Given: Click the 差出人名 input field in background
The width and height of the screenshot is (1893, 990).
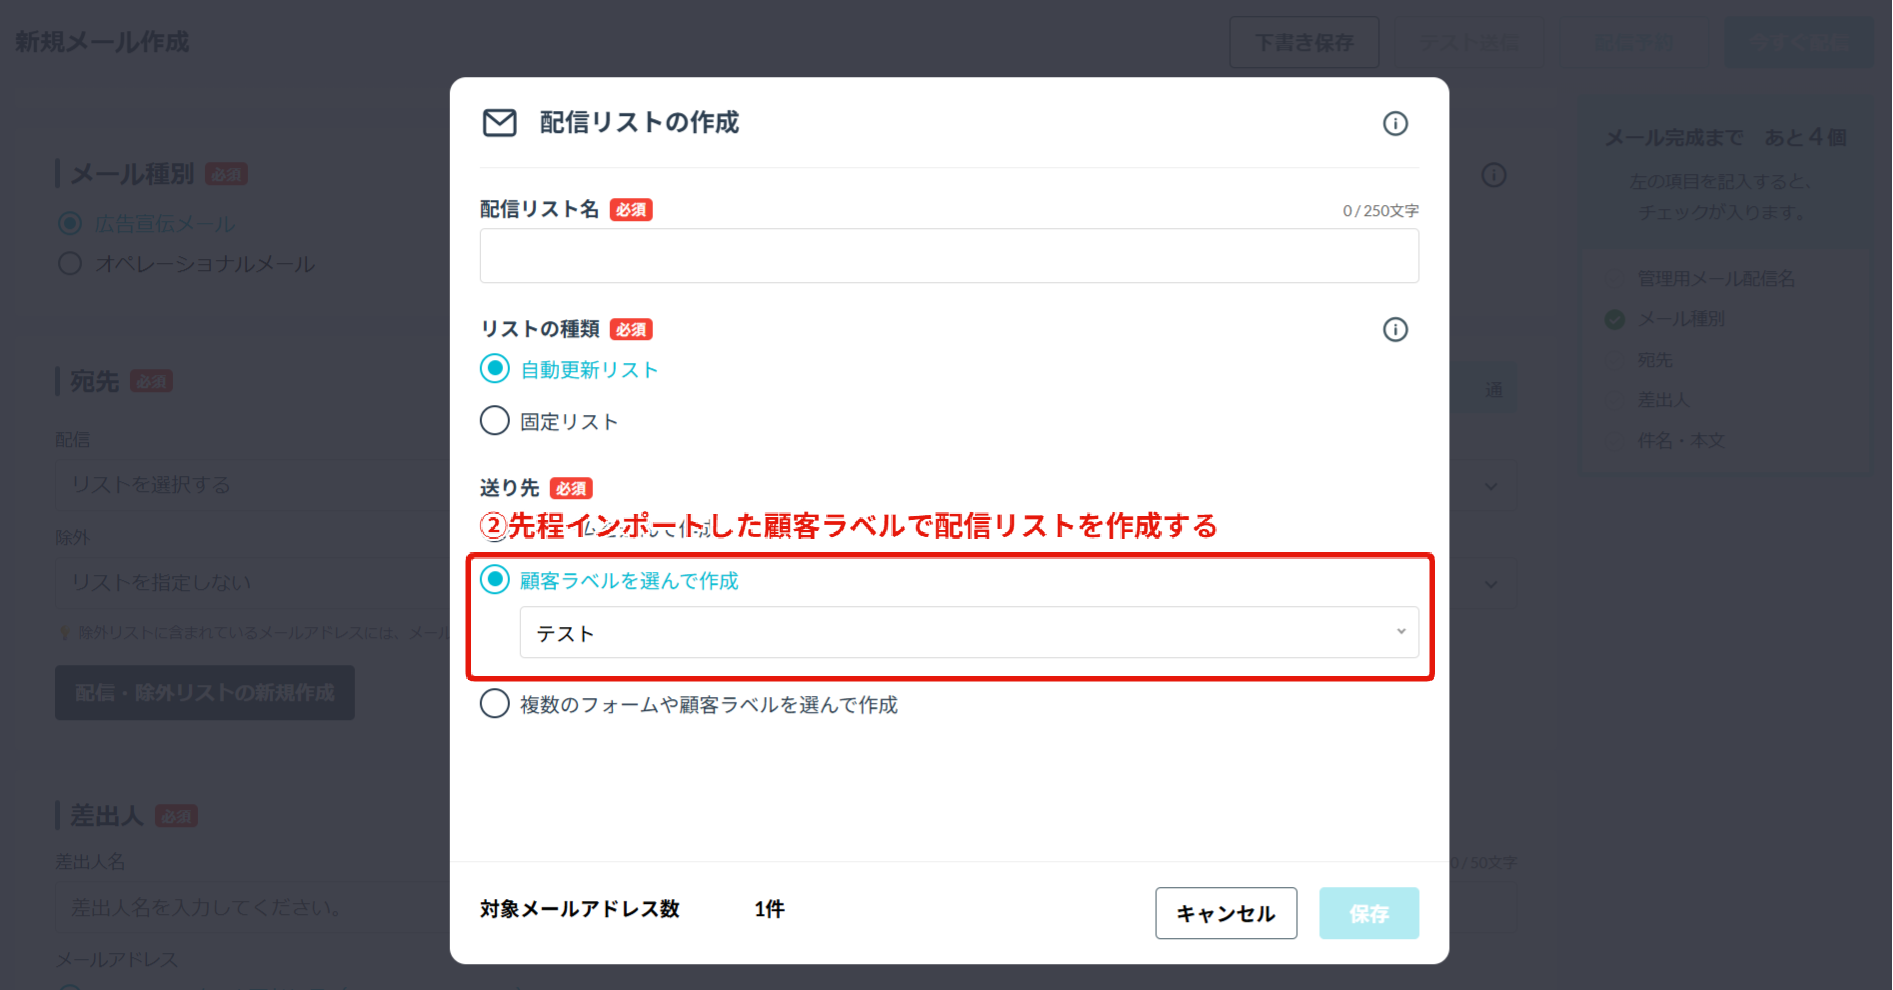Looking at the screenshot, I should click(252, 907).
